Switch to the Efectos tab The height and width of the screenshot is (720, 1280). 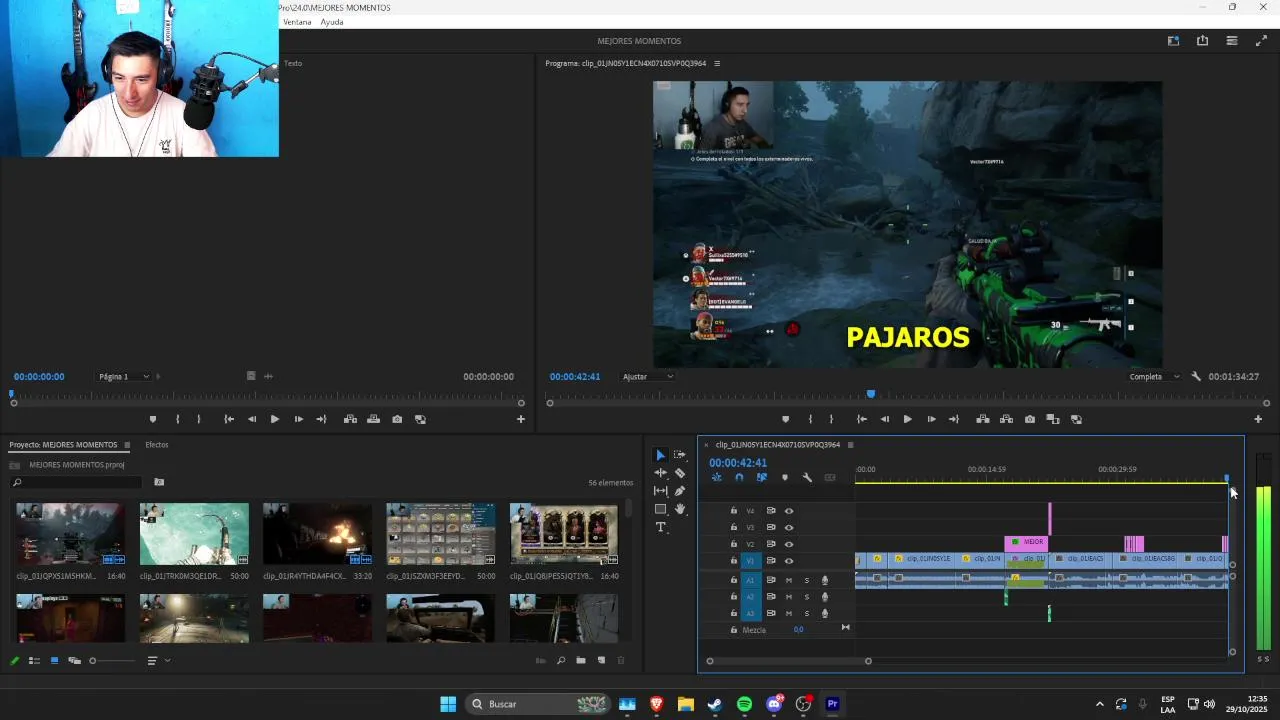coord(157,445)
